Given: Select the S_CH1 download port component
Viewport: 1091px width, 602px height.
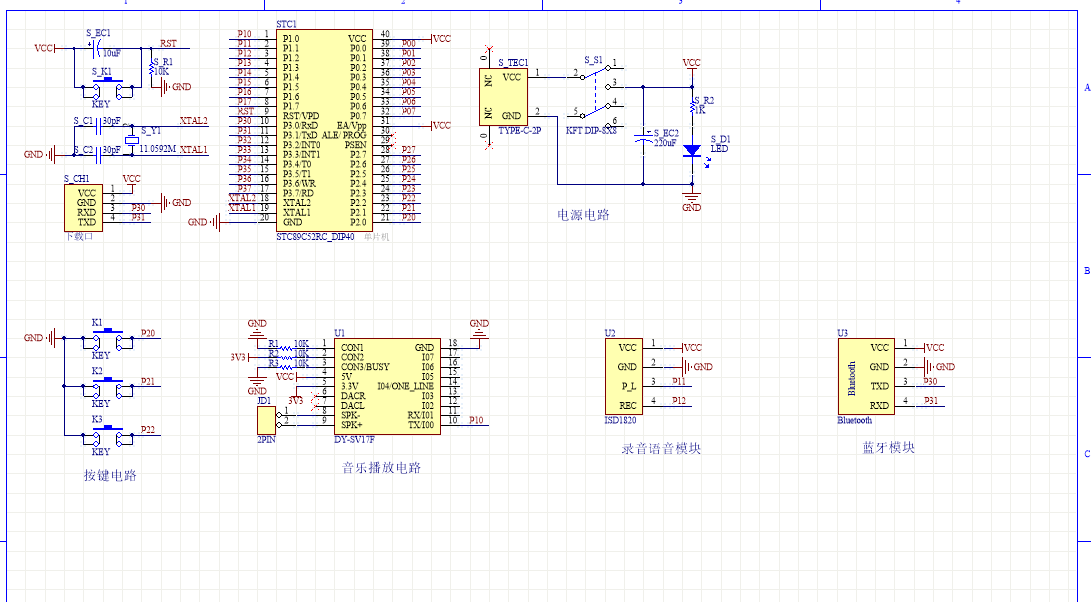Looking at the screenshot, I should point(85,207).
